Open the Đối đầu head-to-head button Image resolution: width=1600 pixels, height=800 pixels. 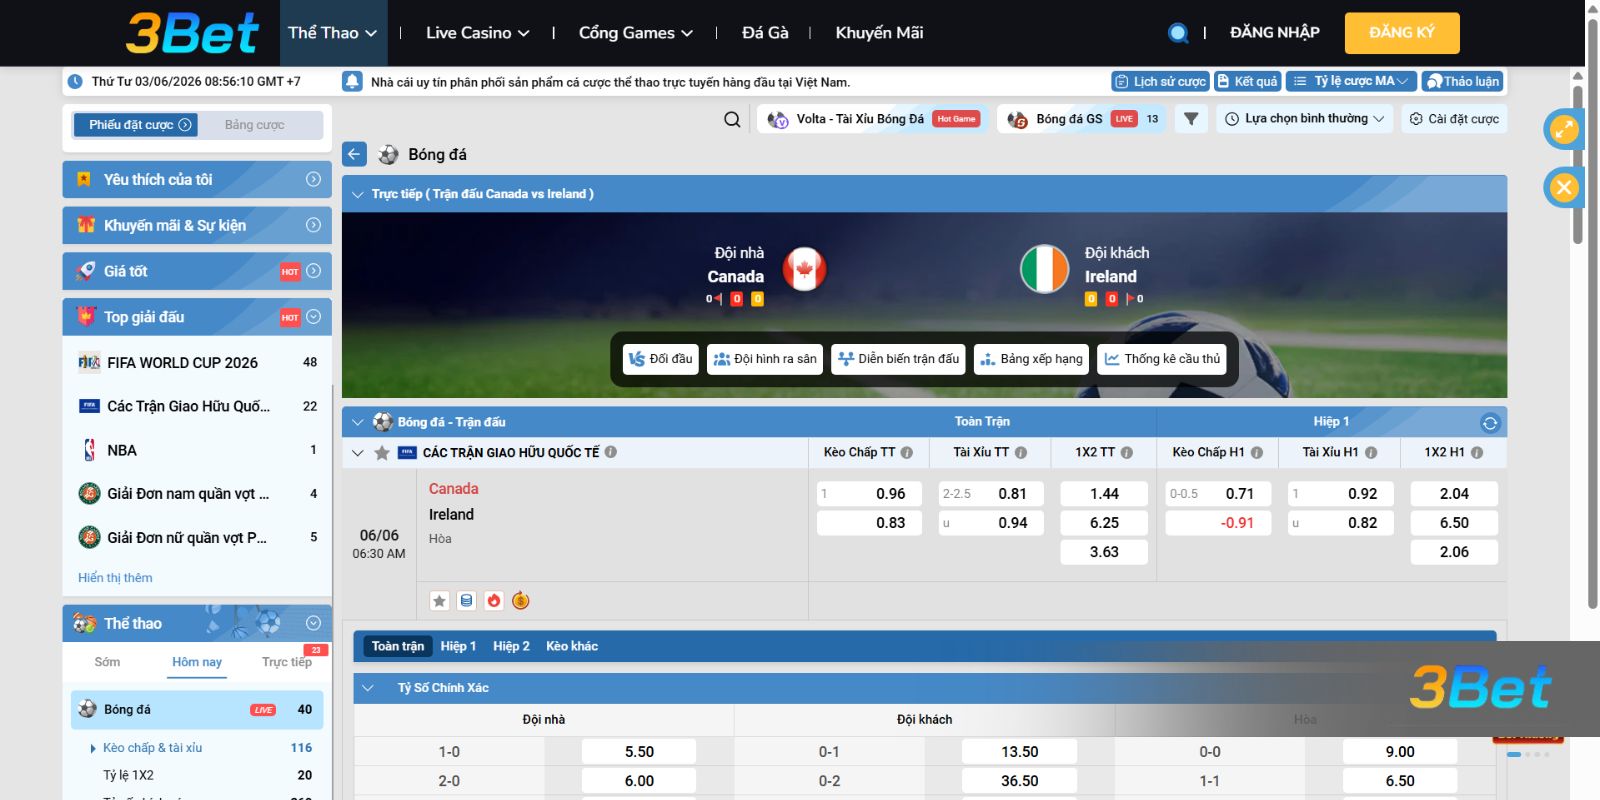pos(661,359)
